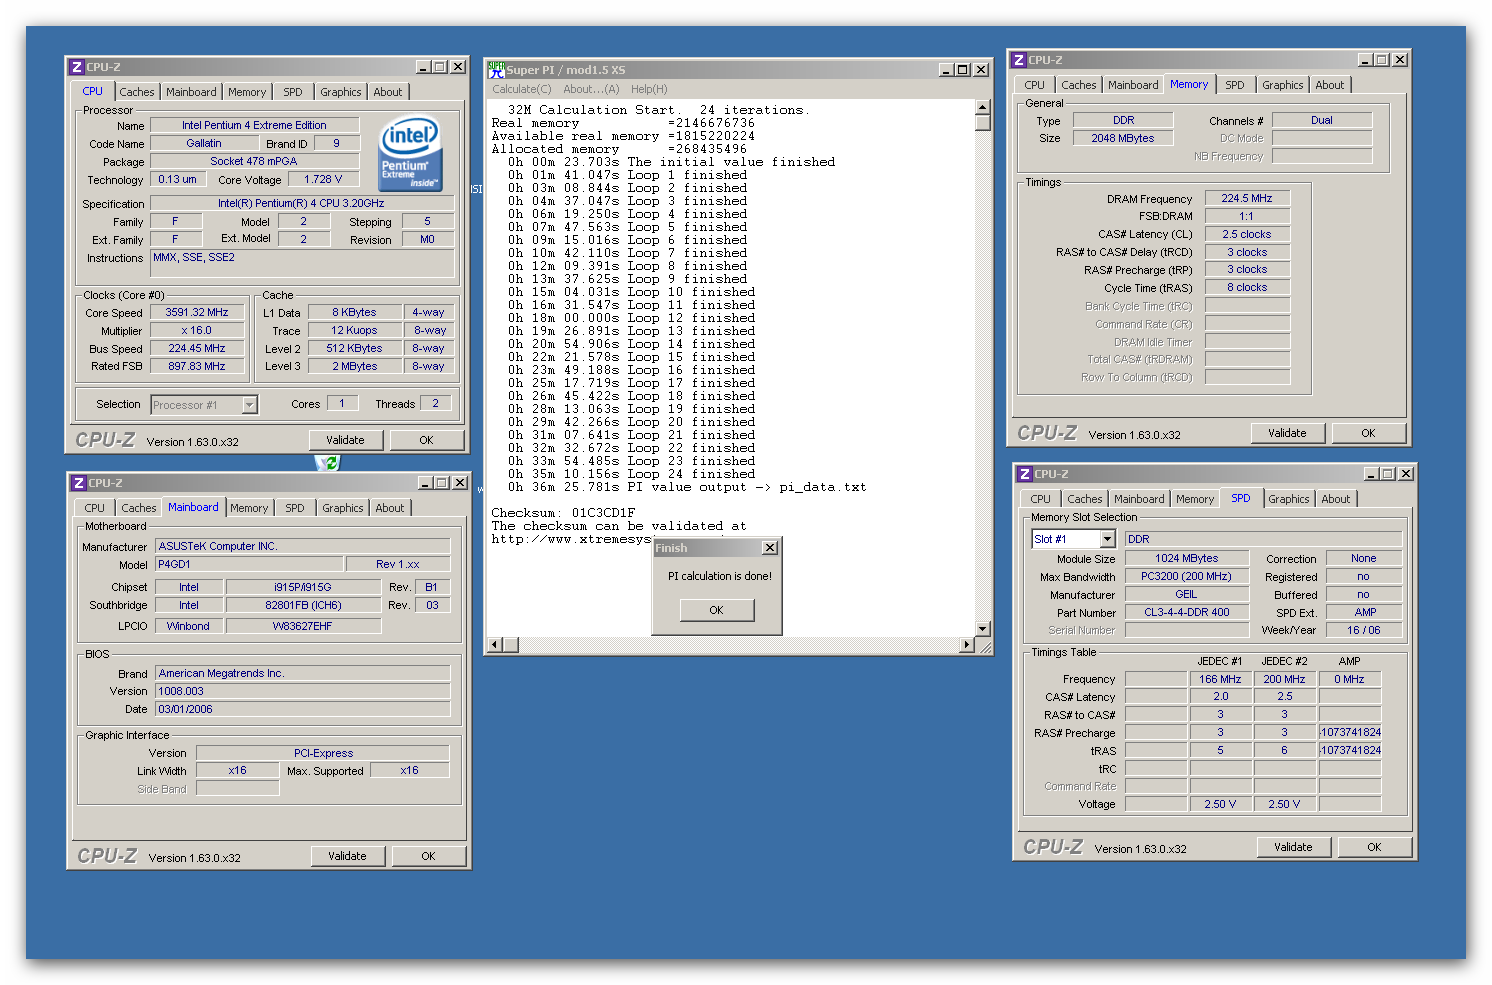The image size is (1492, 985).
Task: Click Validate in the top-right Memory window
Action: tap(1287, 433)
